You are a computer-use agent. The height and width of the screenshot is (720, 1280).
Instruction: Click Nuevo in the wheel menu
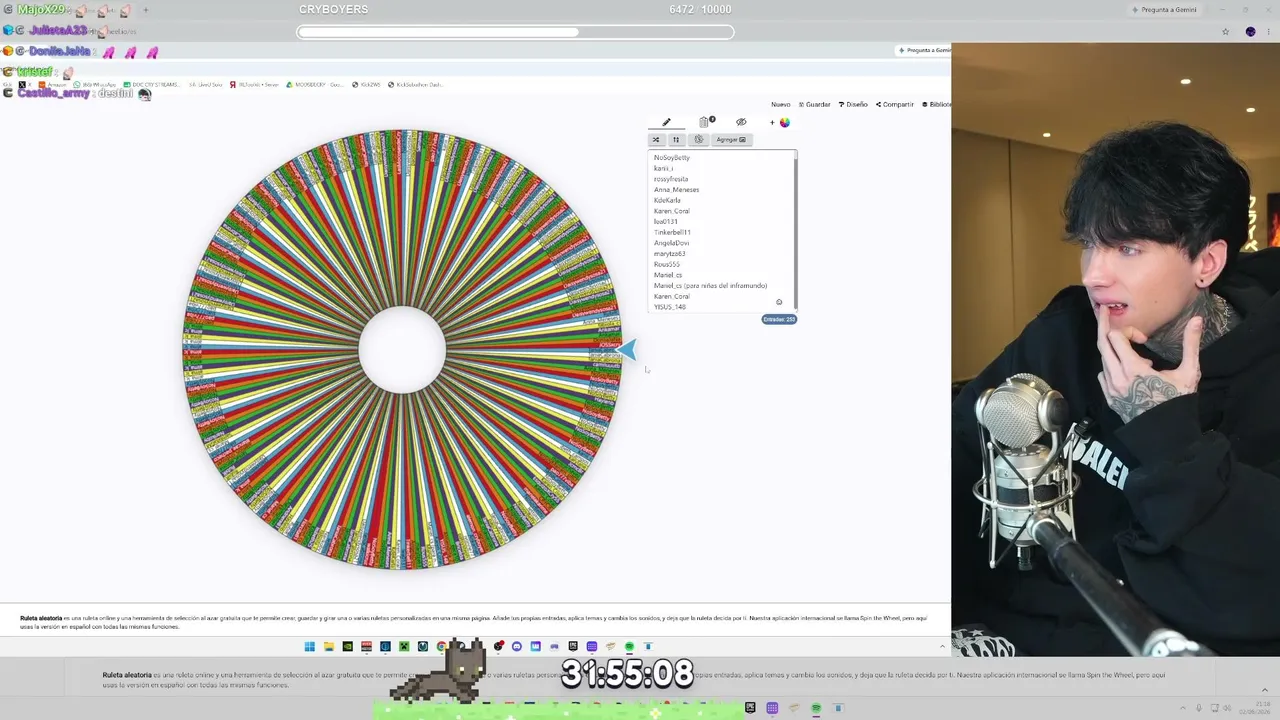pos(780,104)
